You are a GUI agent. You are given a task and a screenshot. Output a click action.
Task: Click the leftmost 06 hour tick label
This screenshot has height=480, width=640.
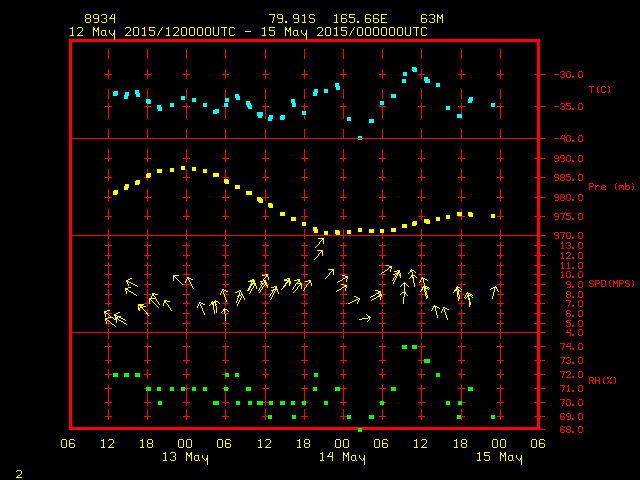click(69, 443)
